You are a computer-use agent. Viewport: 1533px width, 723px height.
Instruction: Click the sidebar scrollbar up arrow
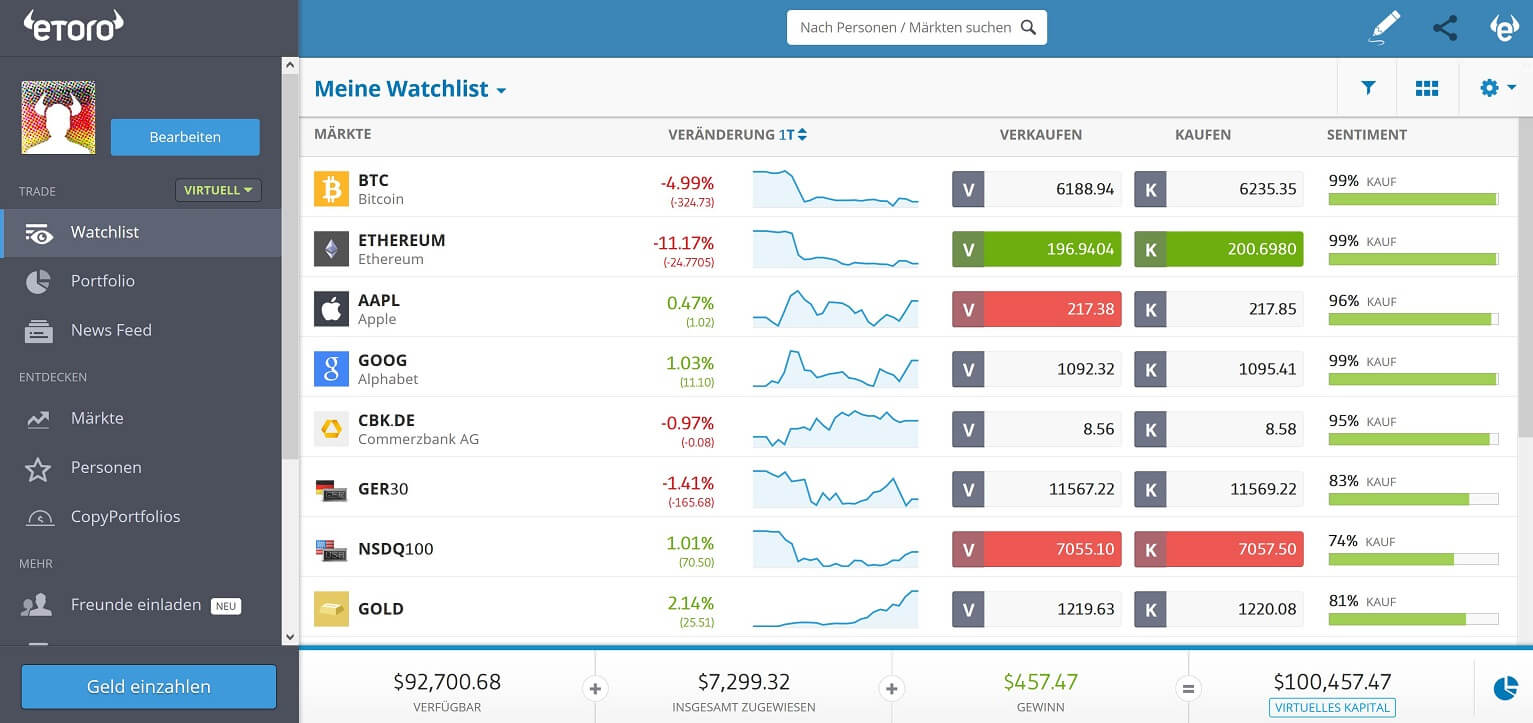[290, 65]
